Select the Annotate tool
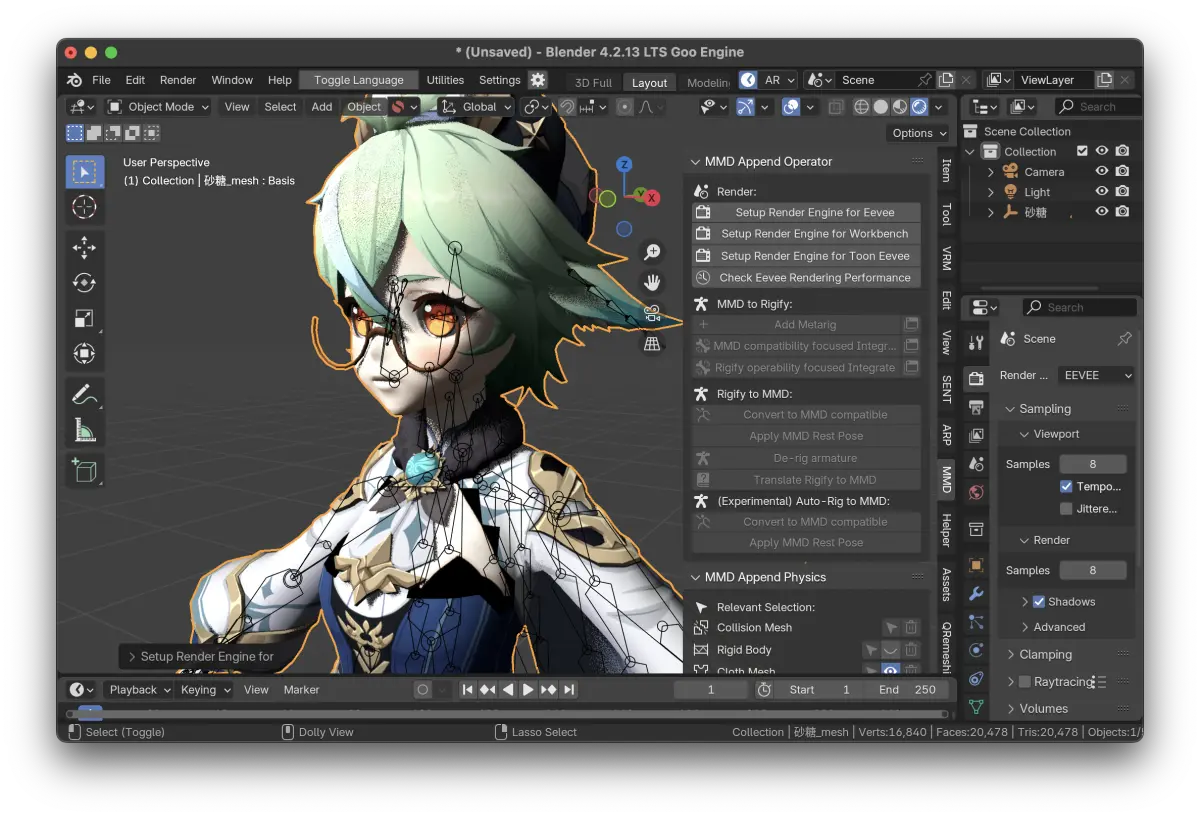The width and height of the screenshot is (1200, 817). pyautogui.click(x=85, y=394)
